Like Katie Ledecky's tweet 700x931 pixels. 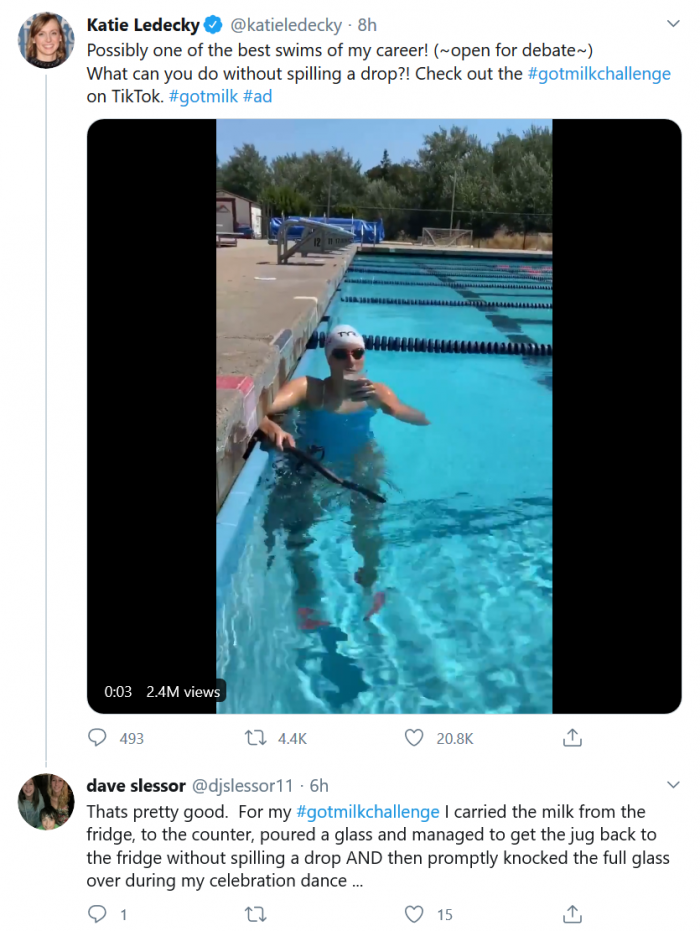(414, 738)
